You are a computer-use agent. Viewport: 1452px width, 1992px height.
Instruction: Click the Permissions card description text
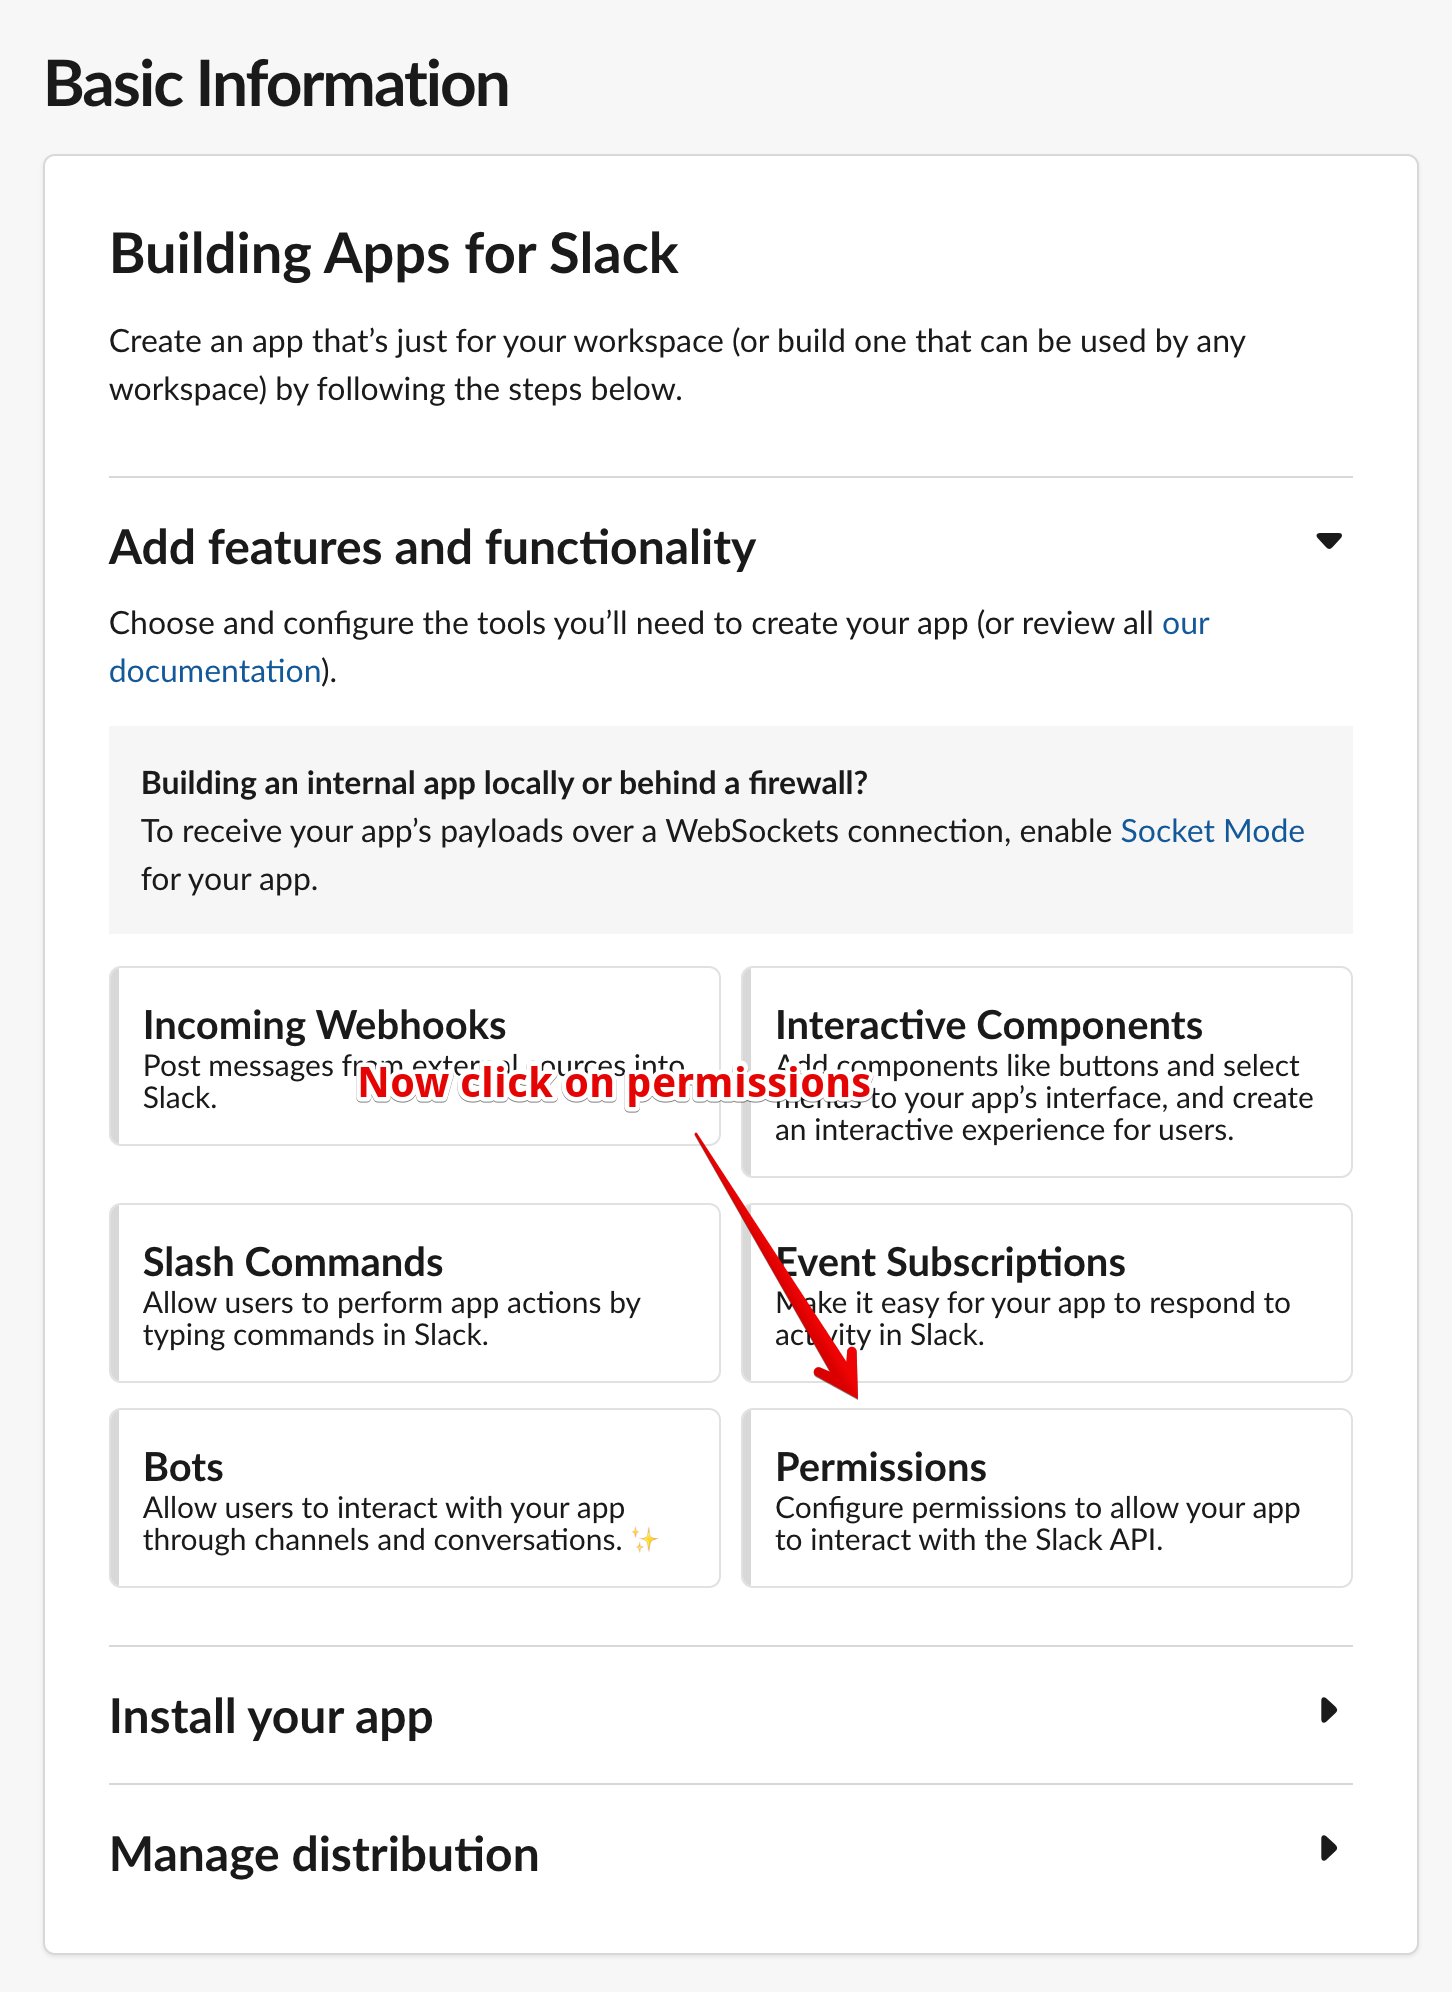coord(1036,1524)
